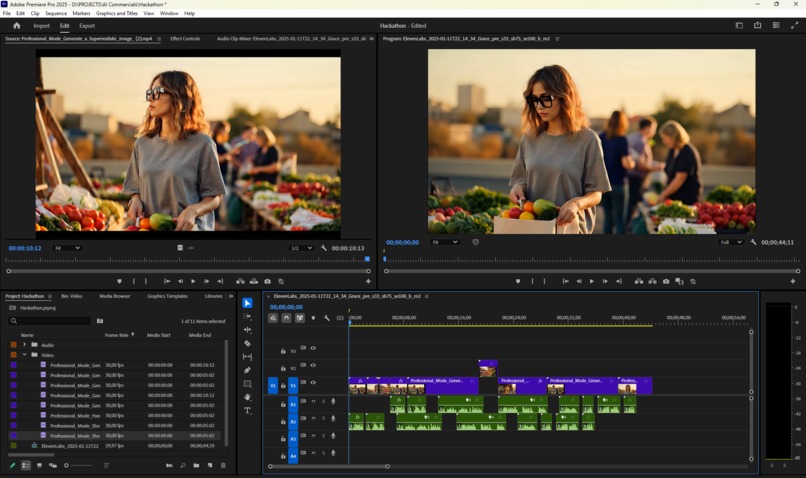Switch to the Media Browser tab
Image resolution: width=806 pixels, height=478 pixels.
point(114,296)
